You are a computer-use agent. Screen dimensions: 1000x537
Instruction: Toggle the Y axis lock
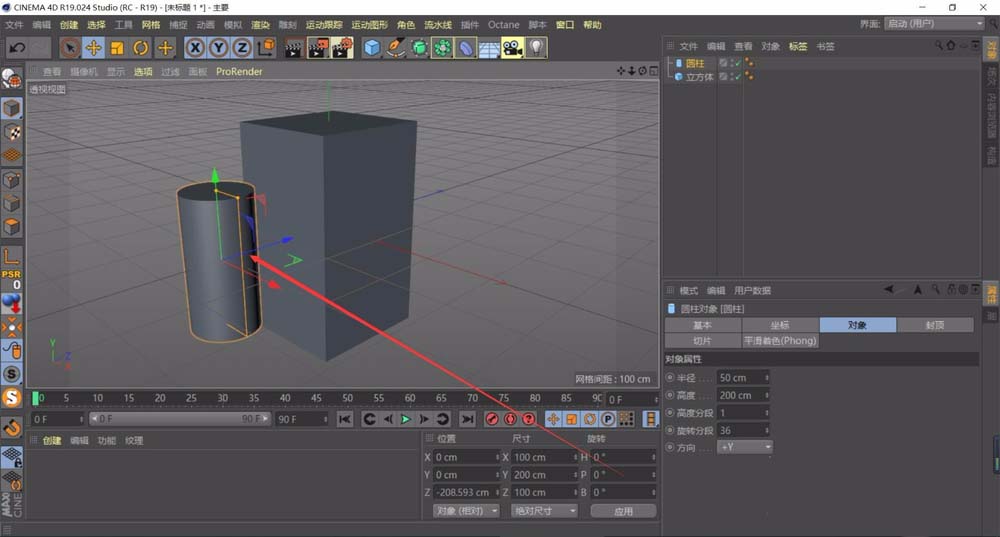click(x=219, y=48)
